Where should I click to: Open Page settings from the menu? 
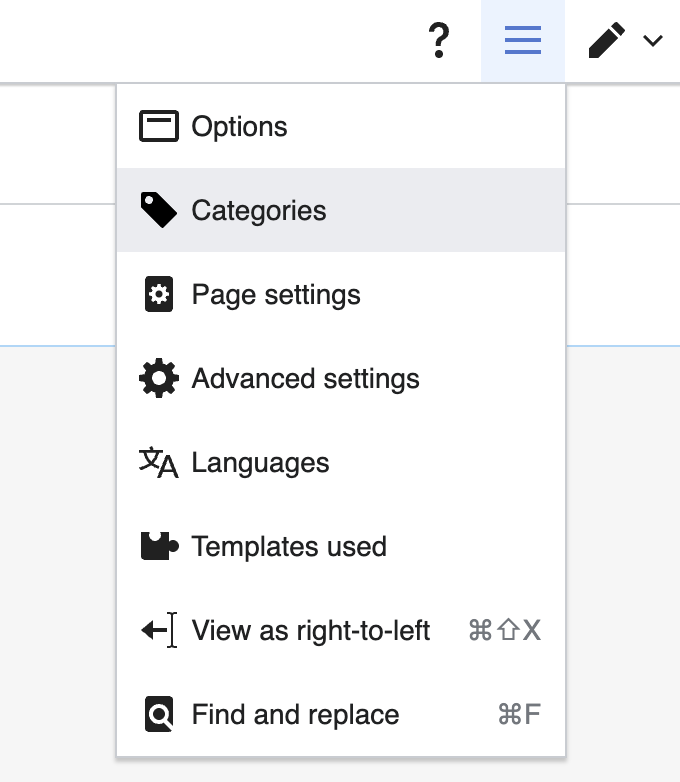pos(276,295)
